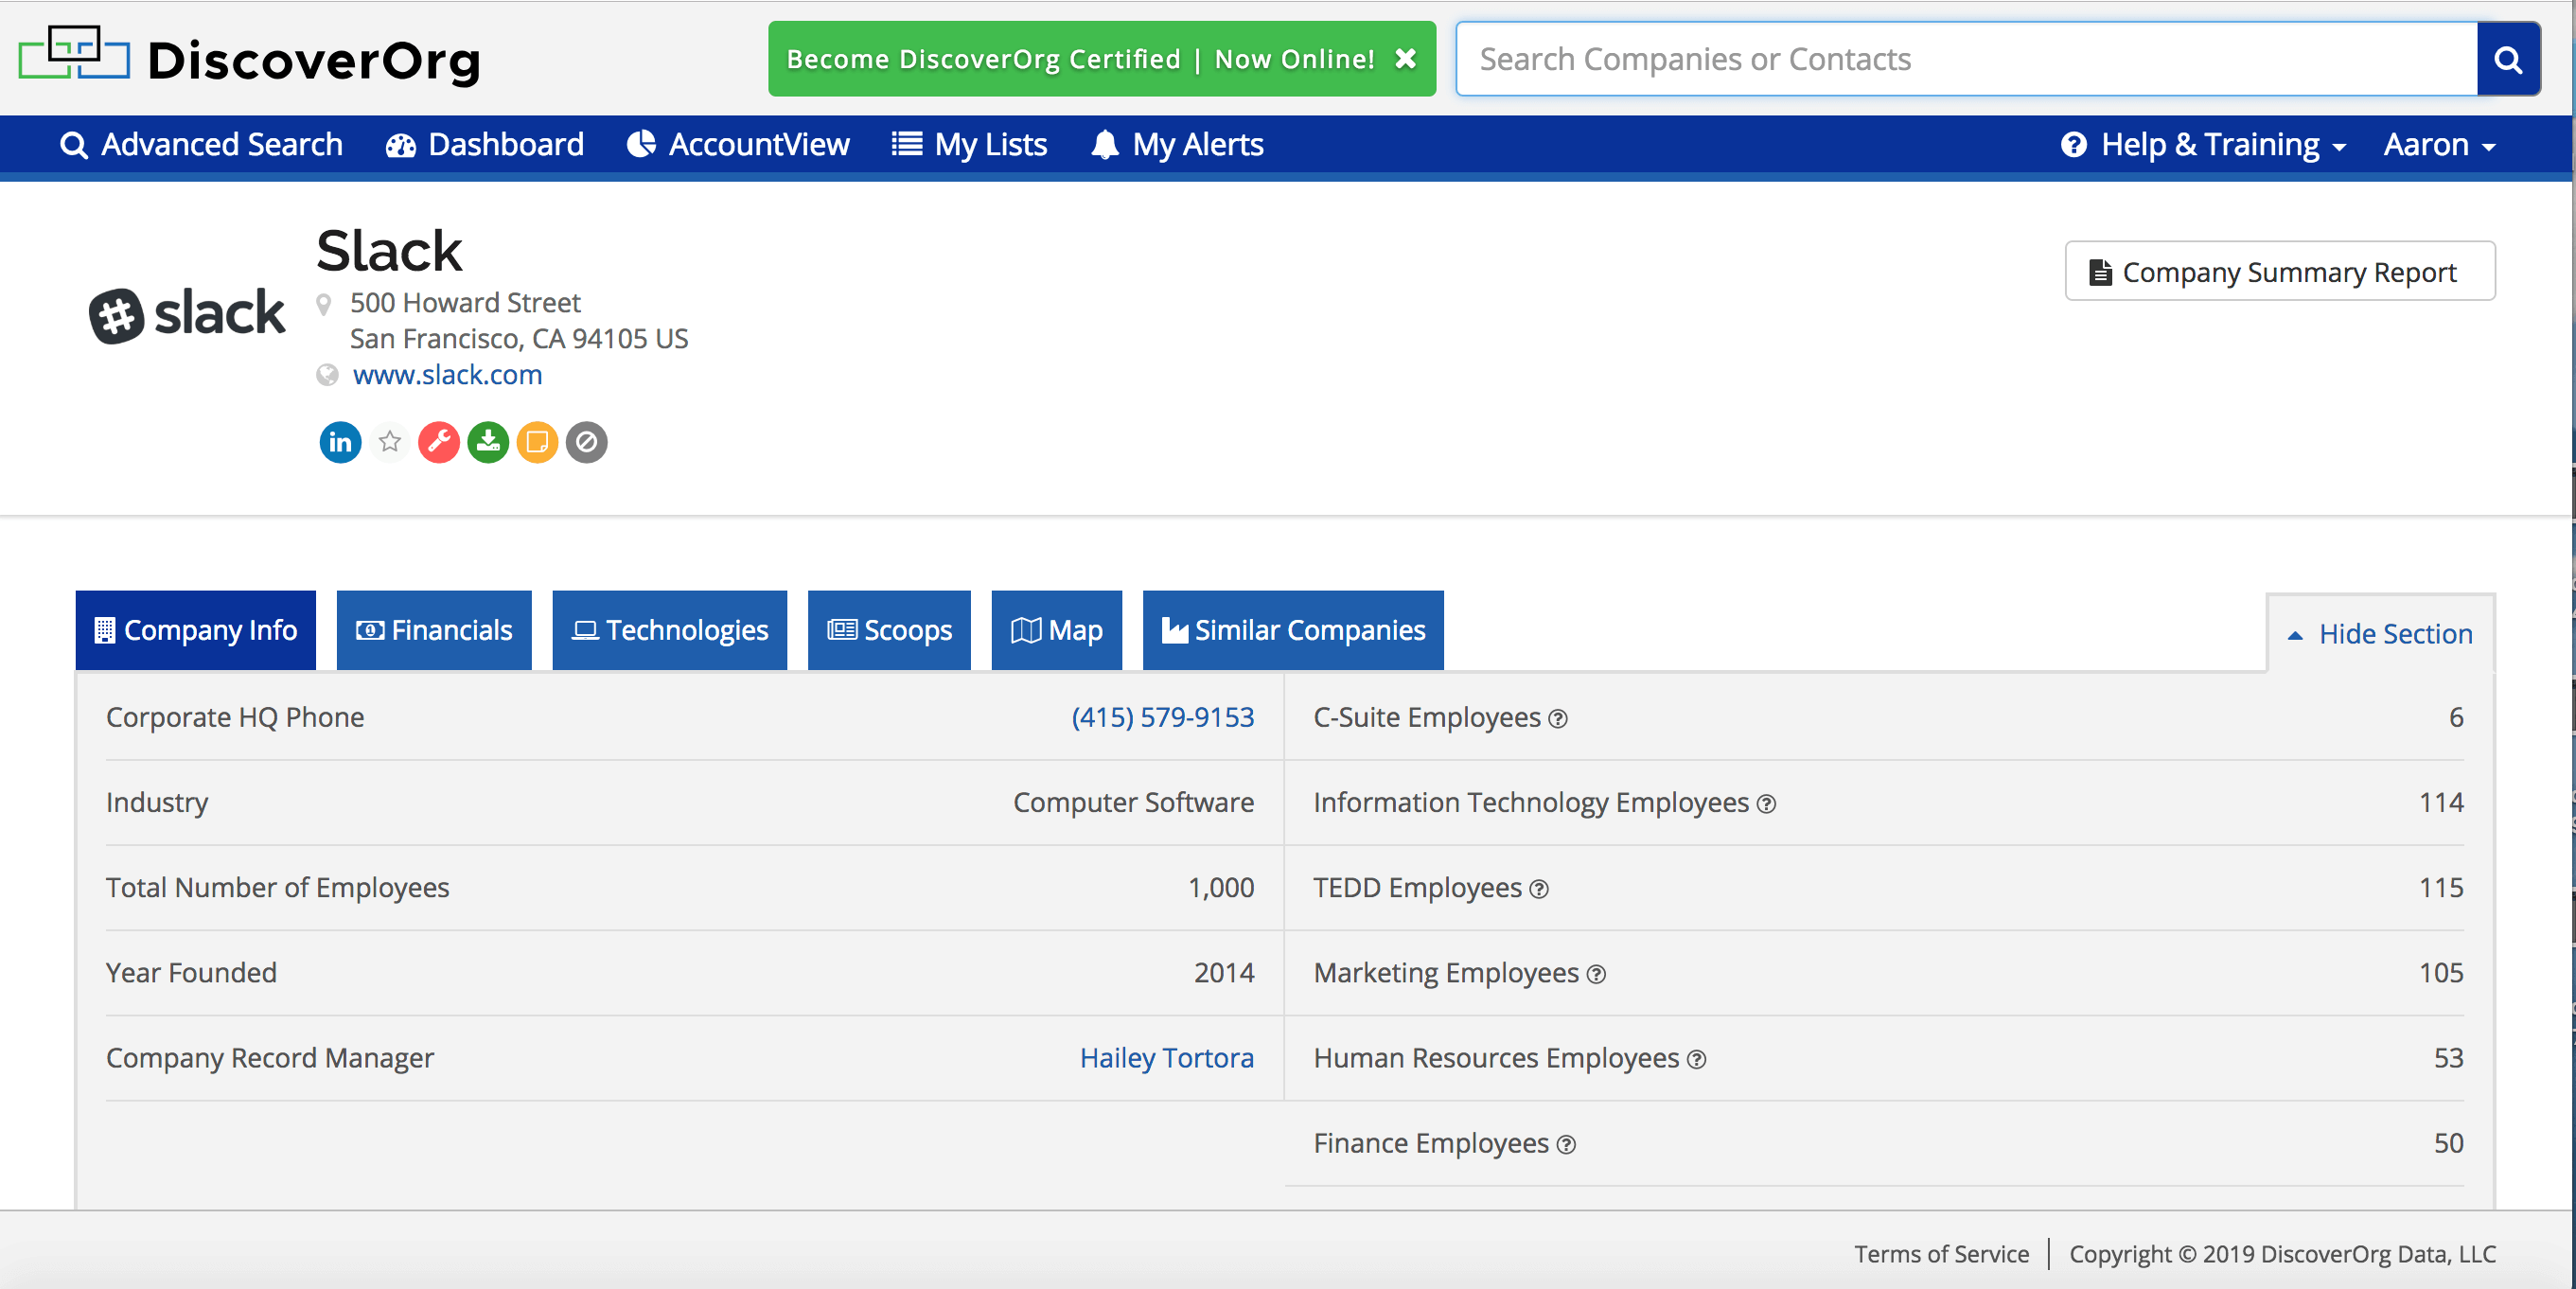Screen dimensions: 2576x1289
Task: Select the Company Info tab
Action: 196,630
